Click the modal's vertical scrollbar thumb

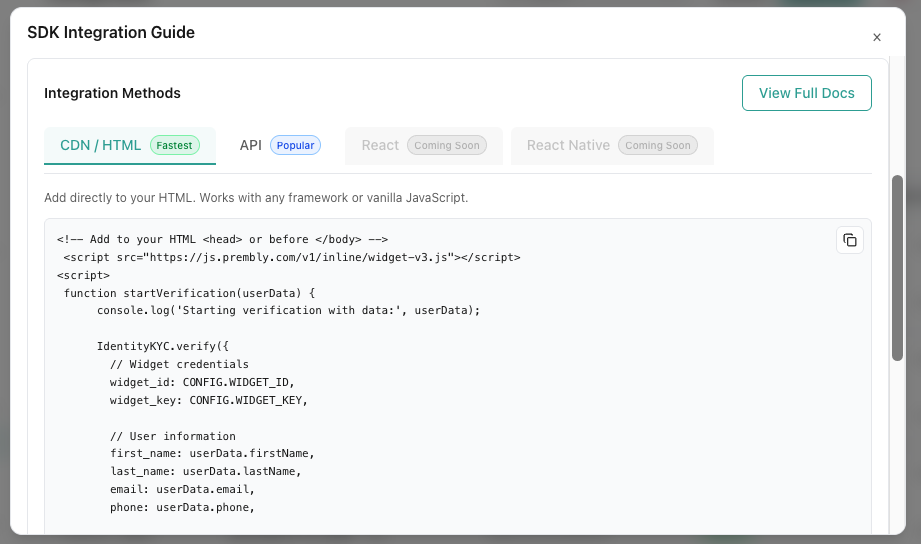pyautogui.click(x=897, y=260)
